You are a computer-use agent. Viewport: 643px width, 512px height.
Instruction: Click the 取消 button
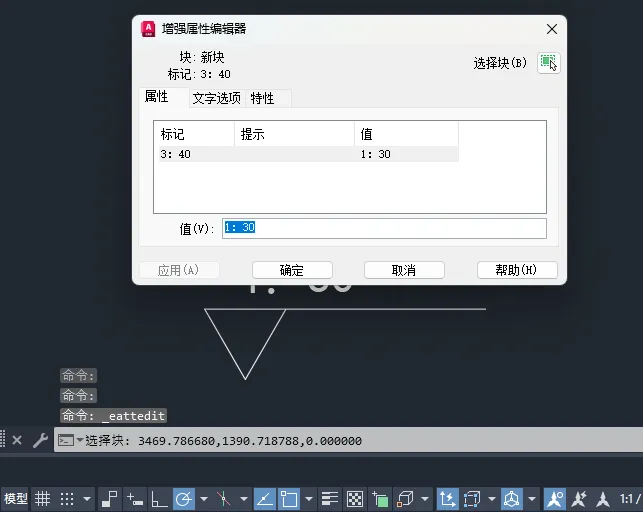pos(404,270)
